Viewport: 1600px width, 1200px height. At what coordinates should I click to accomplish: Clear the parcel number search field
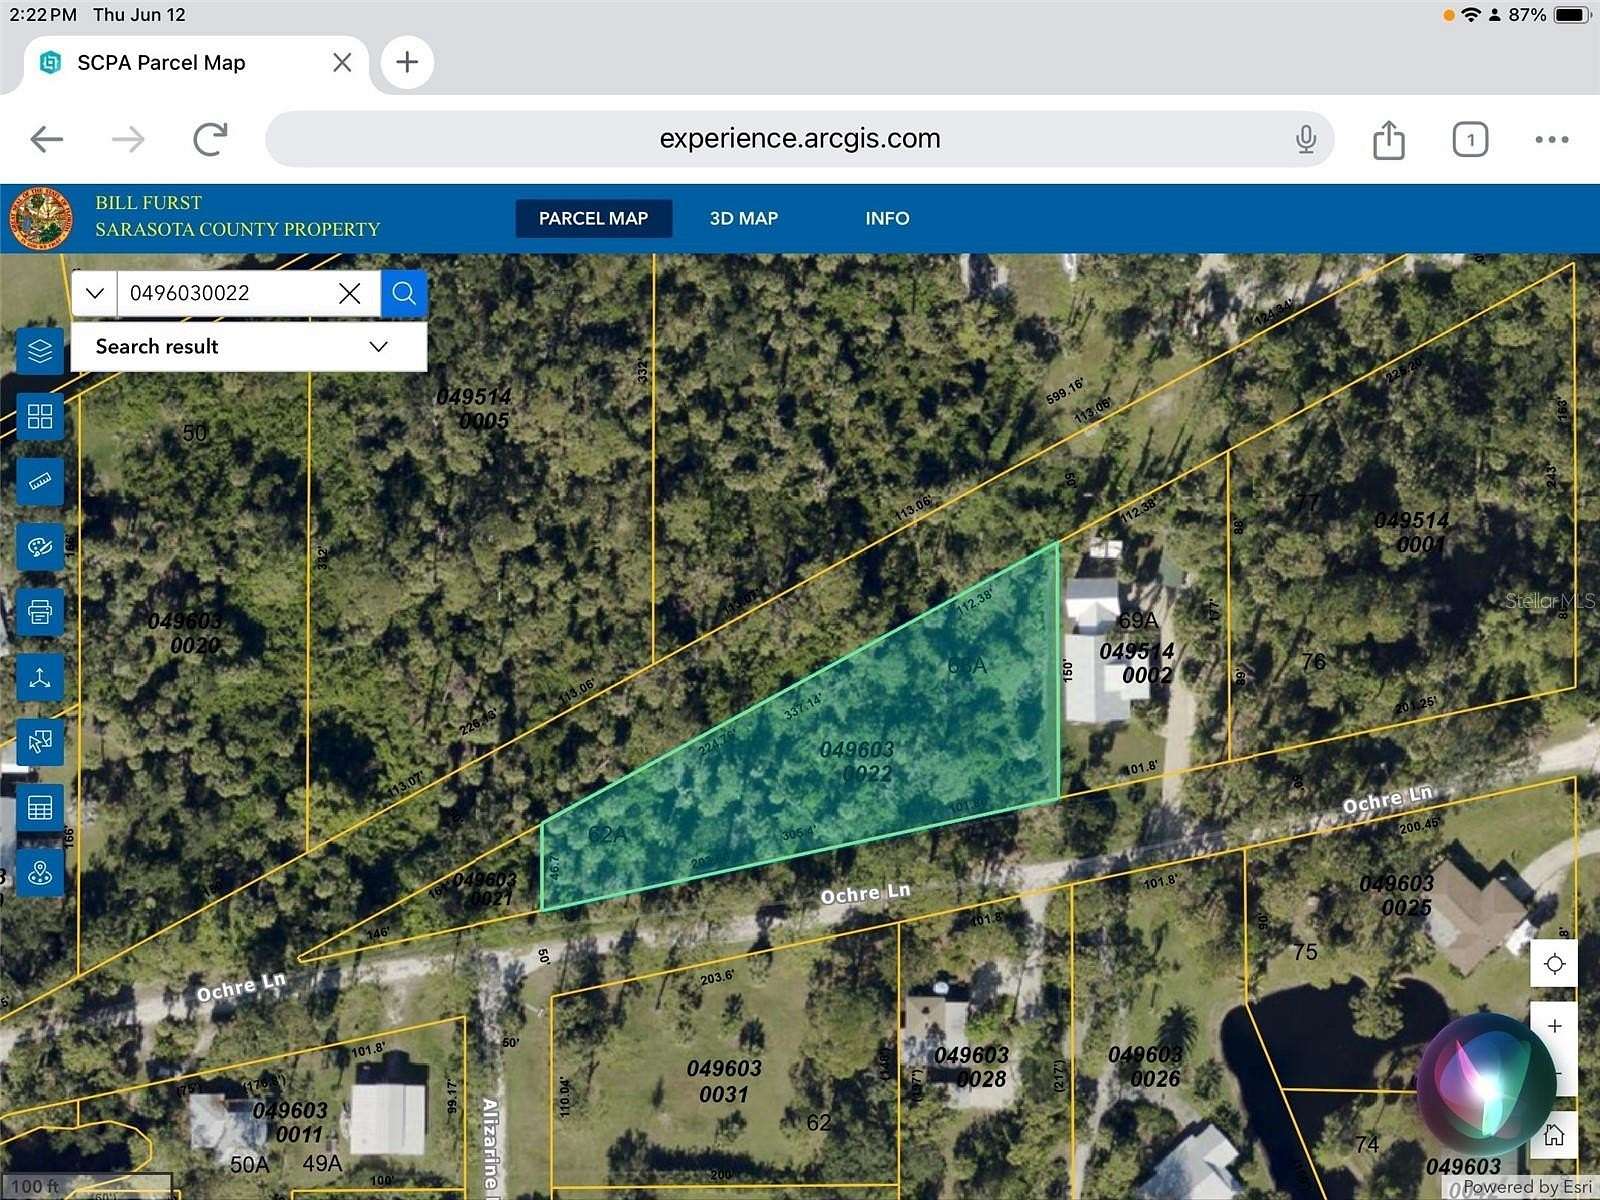(349, 292)
